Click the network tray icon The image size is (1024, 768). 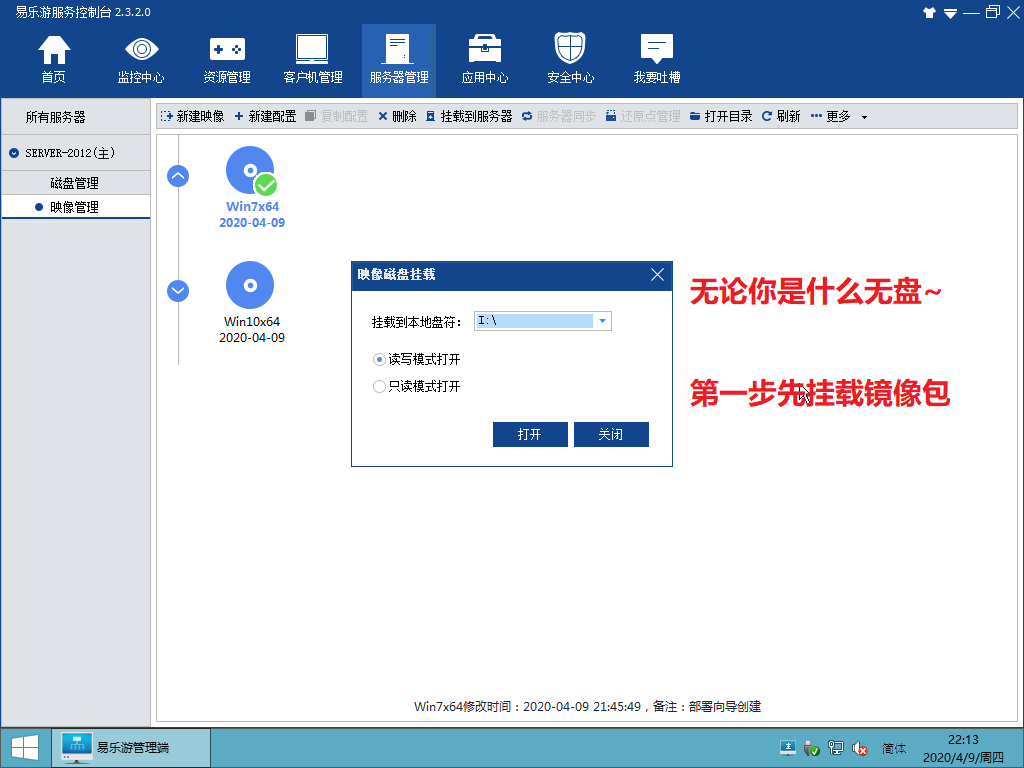coord(835,748)
